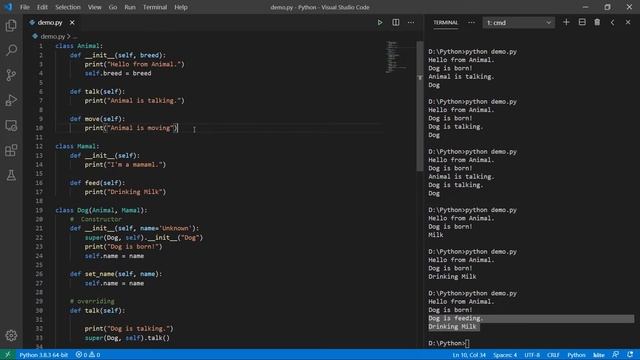
Task: Click 'def set_name(self, name):' line
Action: coord(116,274)
